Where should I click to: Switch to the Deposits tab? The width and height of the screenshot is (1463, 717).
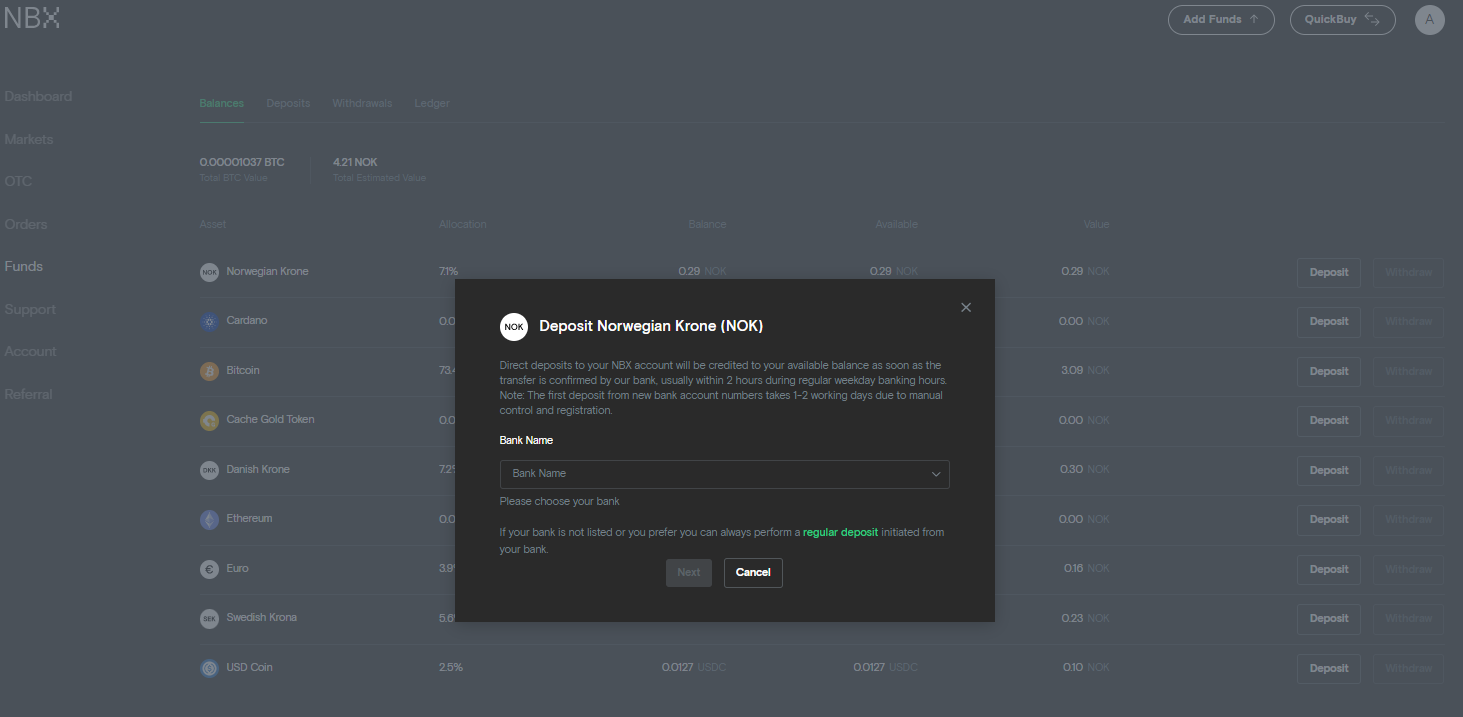(288, 103)
